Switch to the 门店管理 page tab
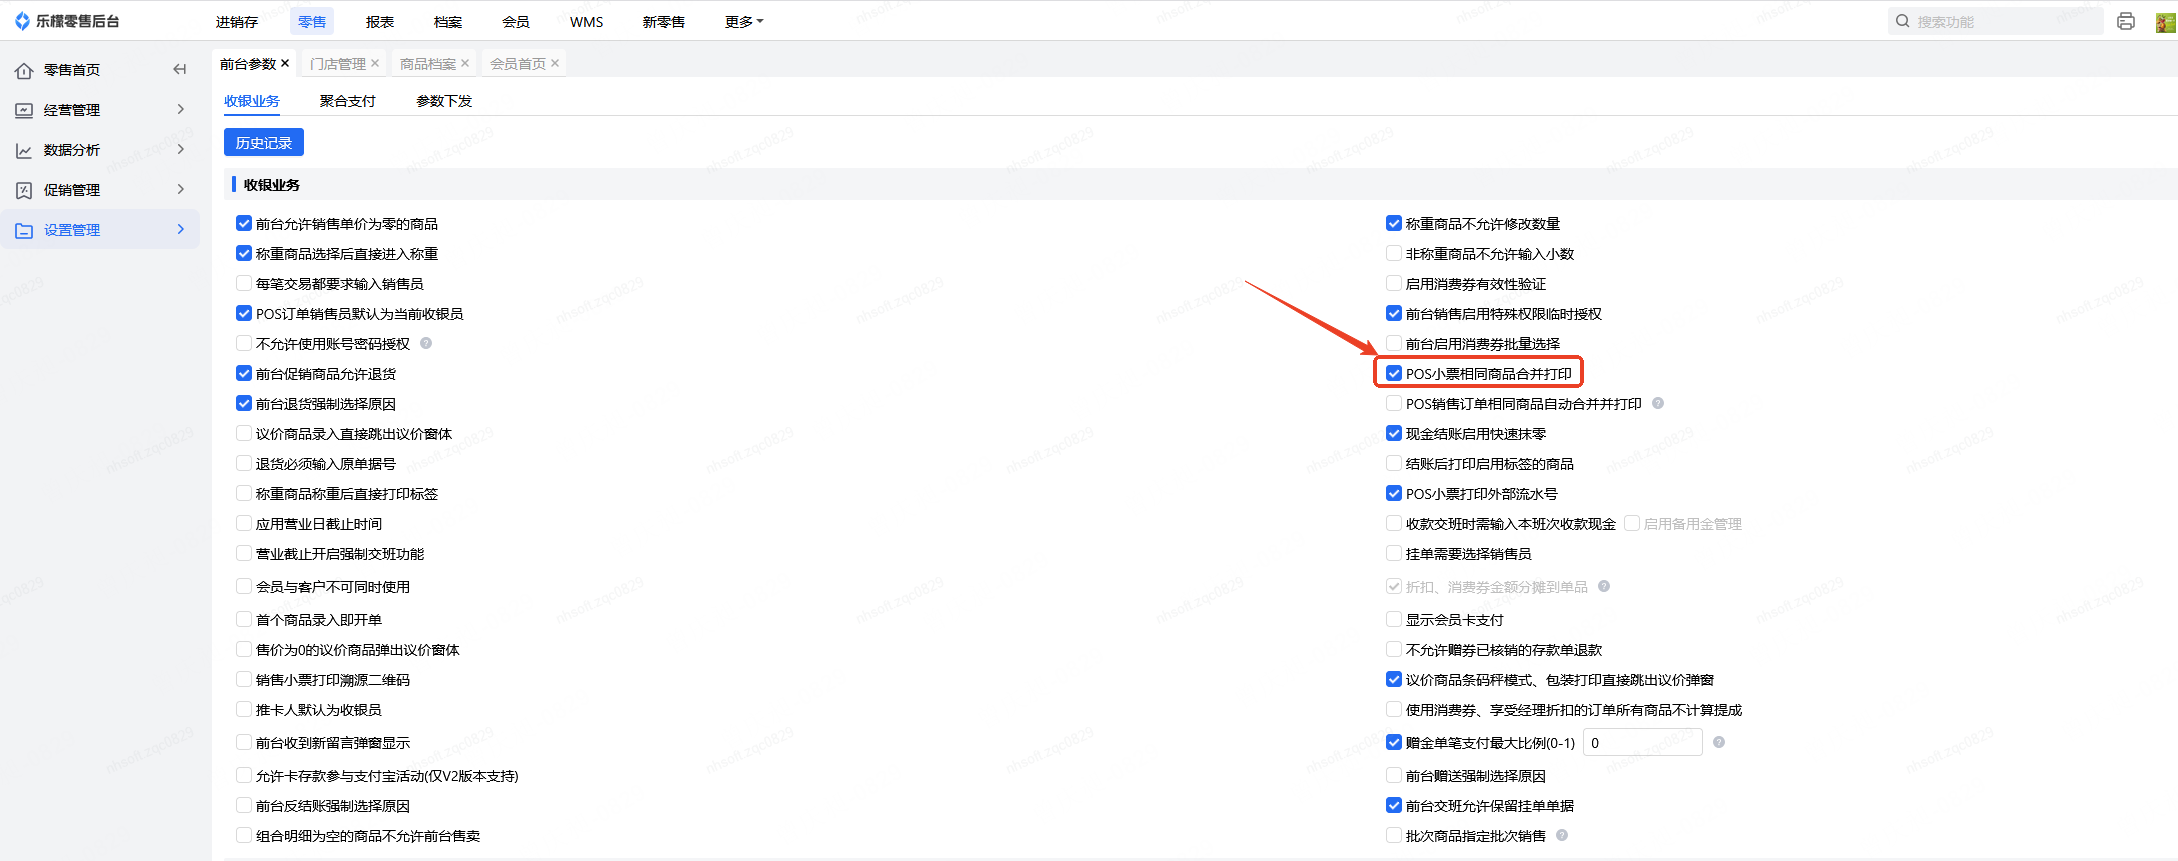 (338, 64)
